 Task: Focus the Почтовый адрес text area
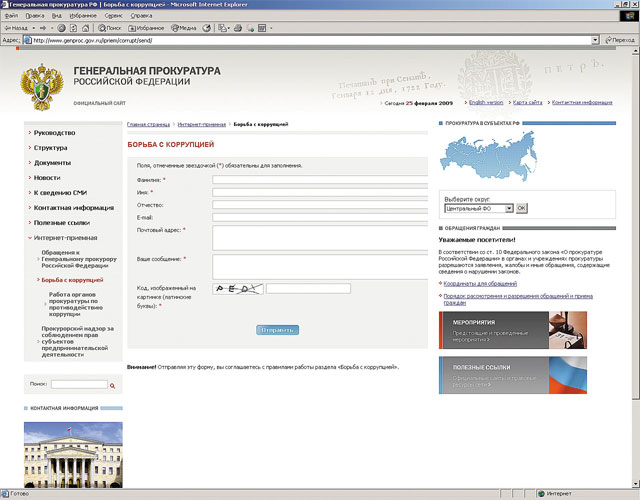(320, 238)
